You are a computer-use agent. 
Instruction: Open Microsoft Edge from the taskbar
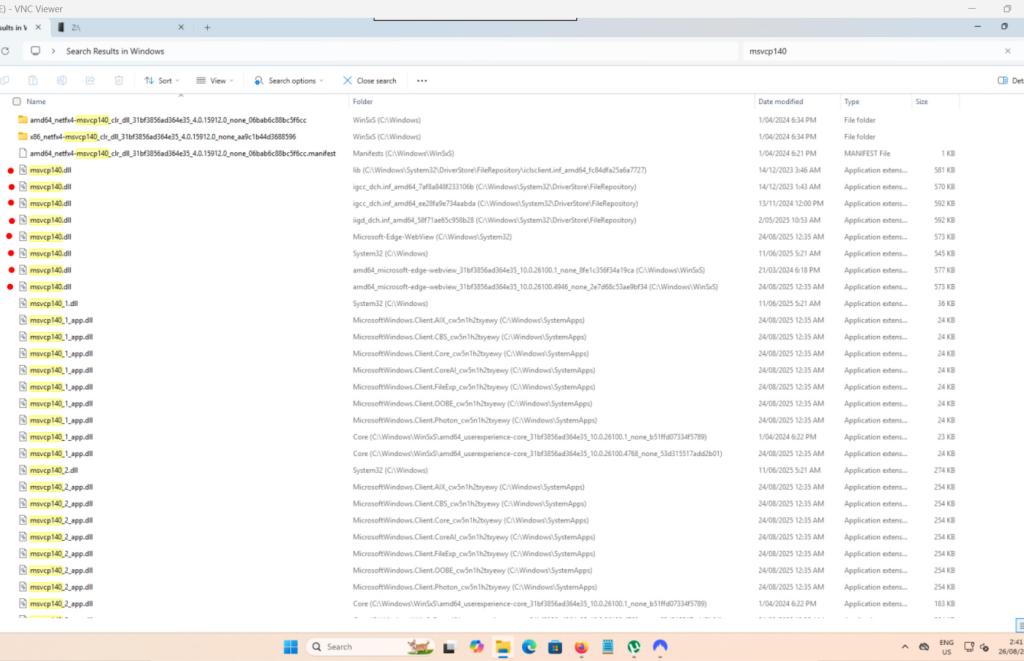coord(530,647)
